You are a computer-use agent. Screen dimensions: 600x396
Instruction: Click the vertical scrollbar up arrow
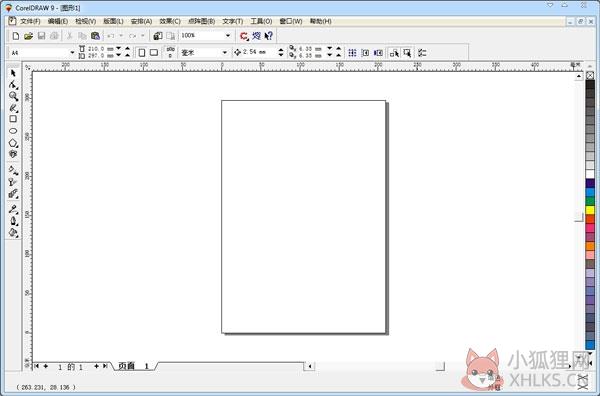pyautogui.click(x=579, y=77)
